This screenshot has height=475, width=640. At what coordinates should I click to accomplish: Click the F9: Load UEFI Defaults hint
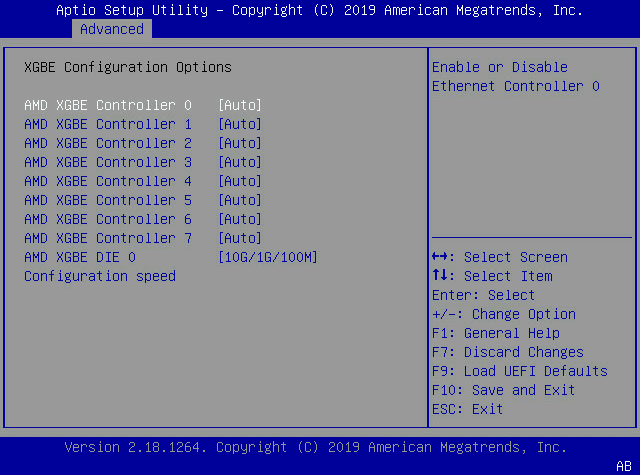(520, 371)
